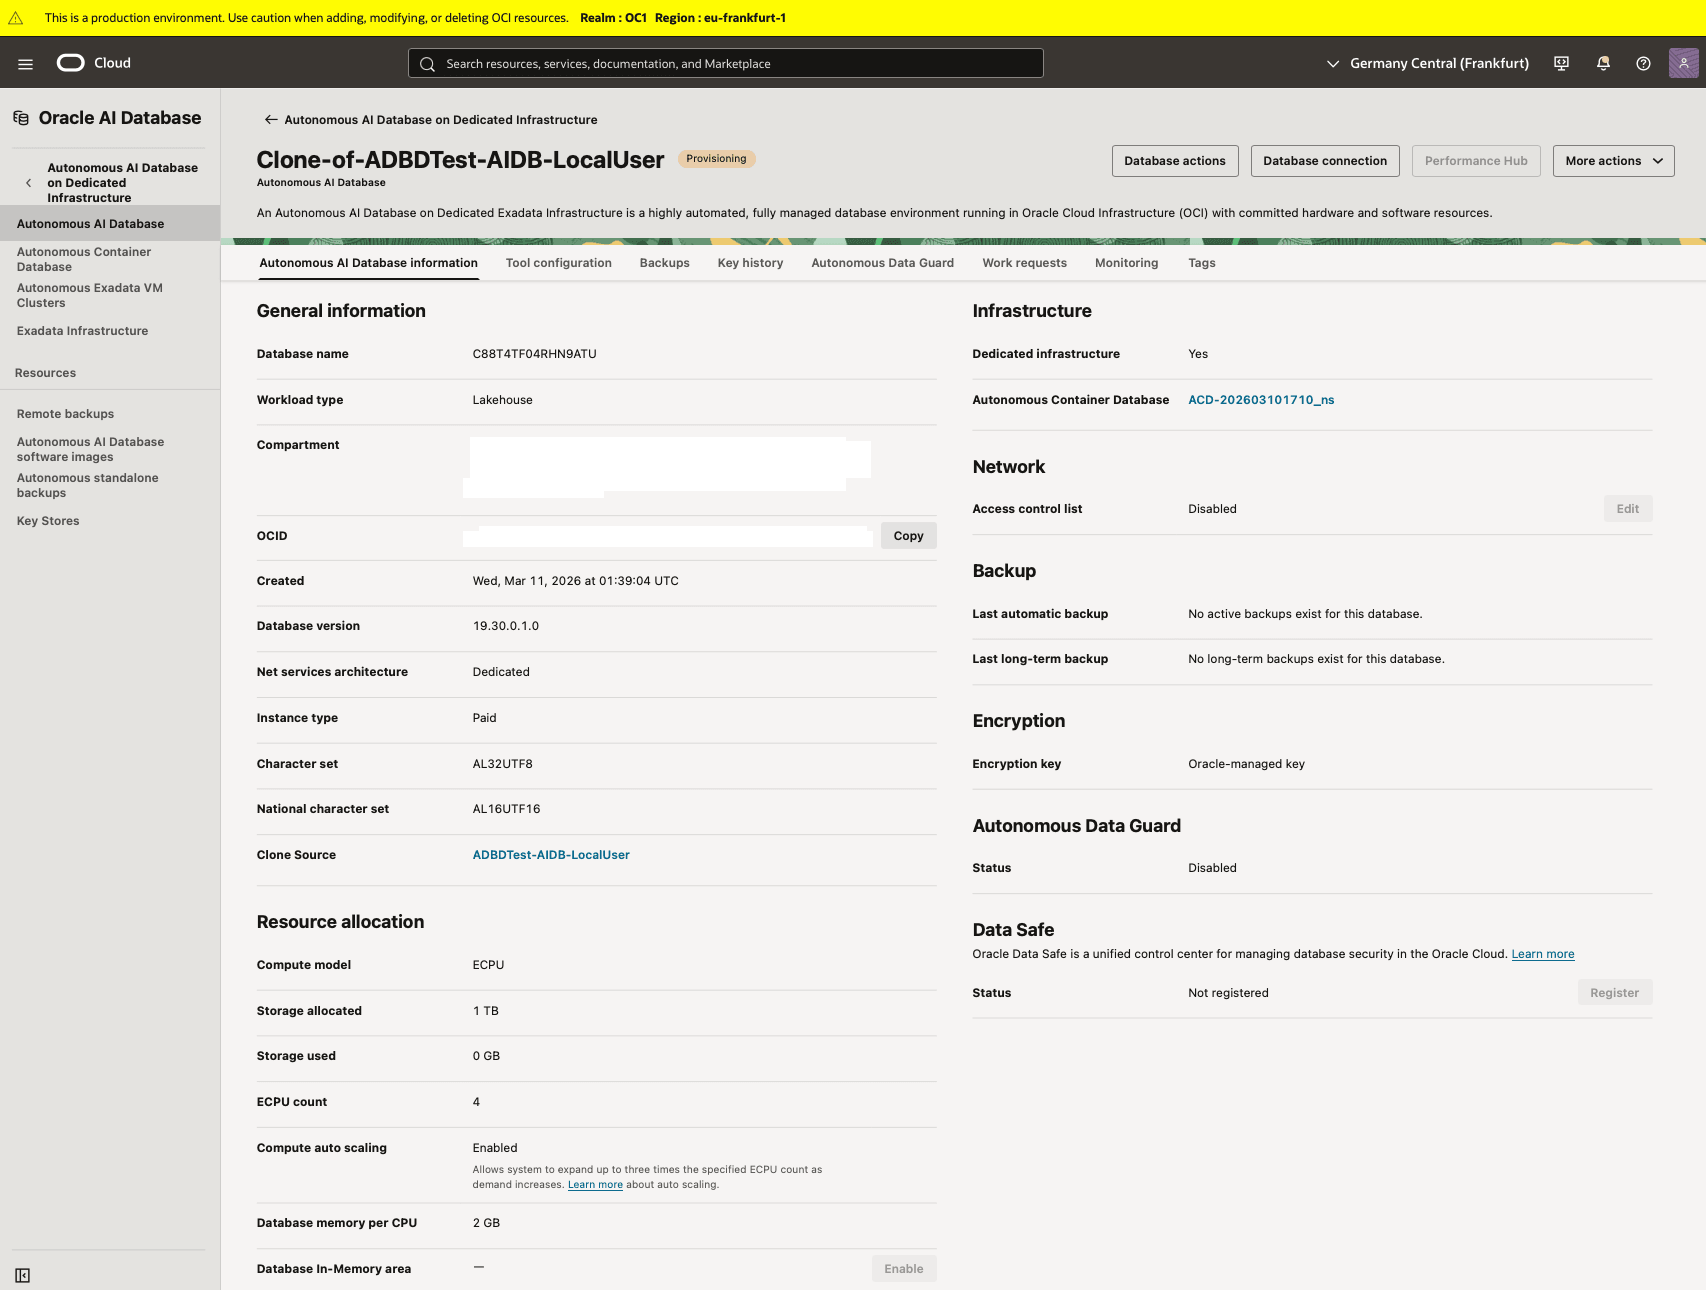The width and height of the screenshot is (1706, 1290).
Task: Click the Performance Hub button
Action: [1476, 161]
